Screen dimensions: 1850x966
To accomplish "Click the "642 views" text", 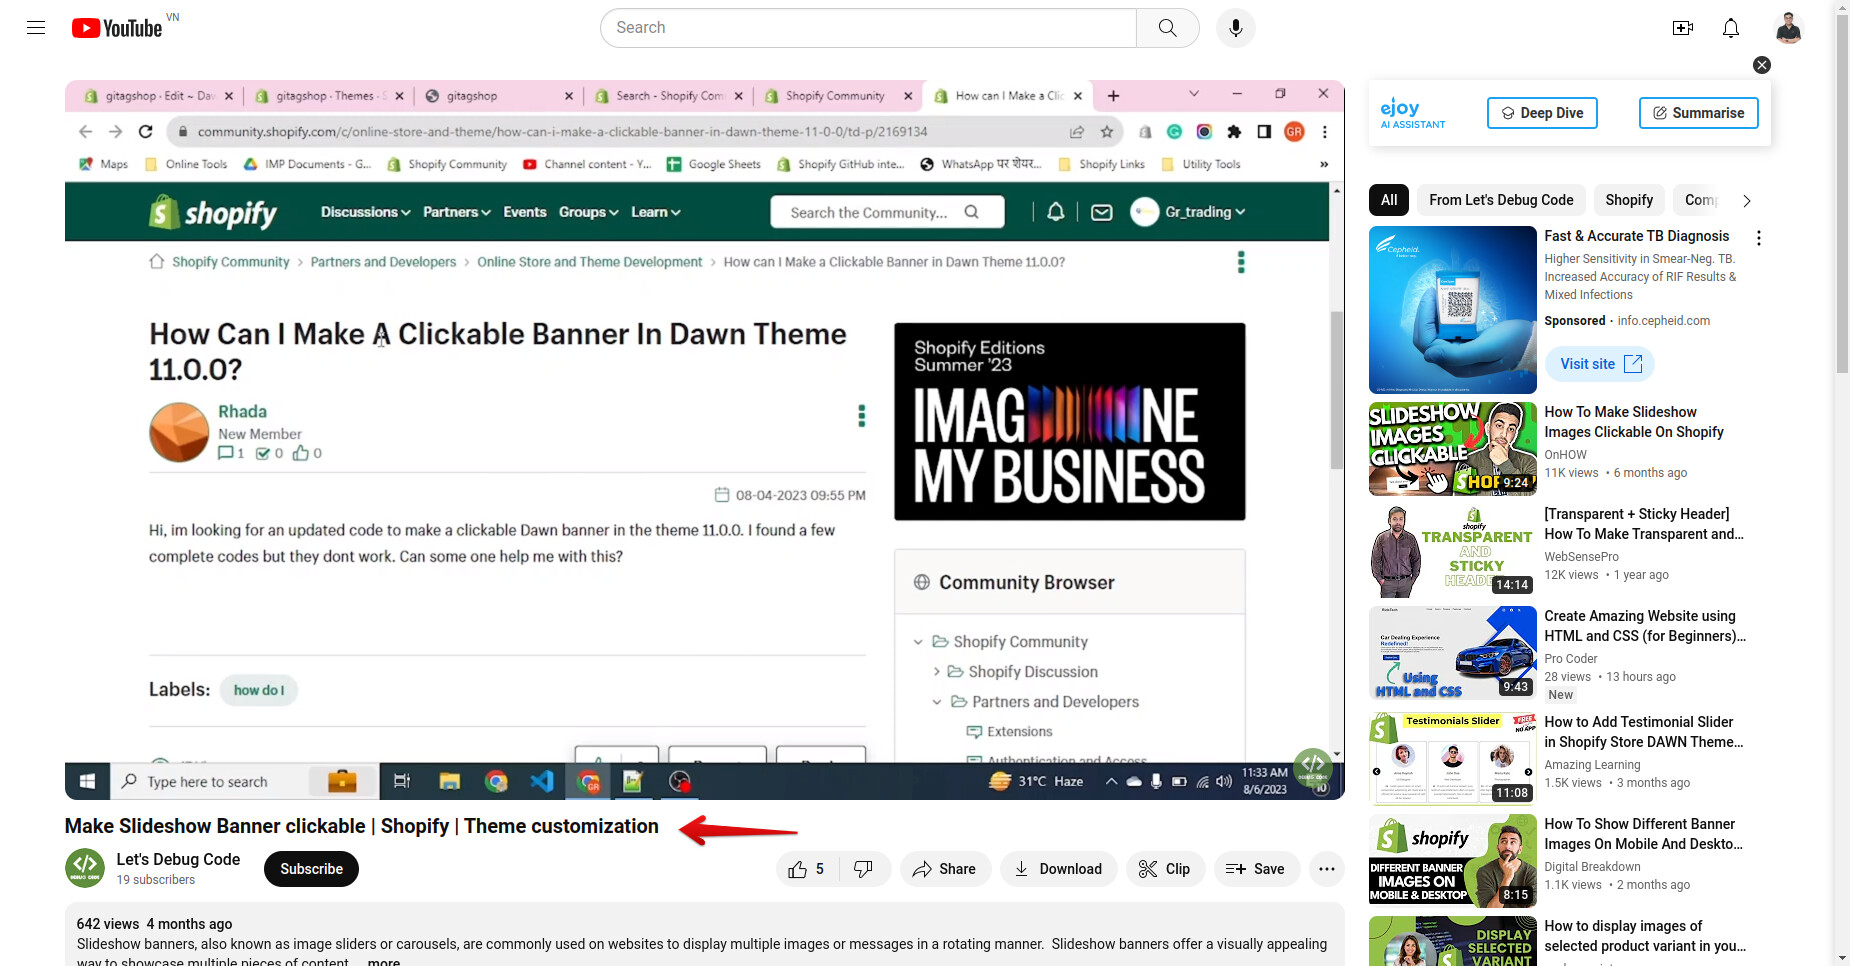I will (108, 924).
